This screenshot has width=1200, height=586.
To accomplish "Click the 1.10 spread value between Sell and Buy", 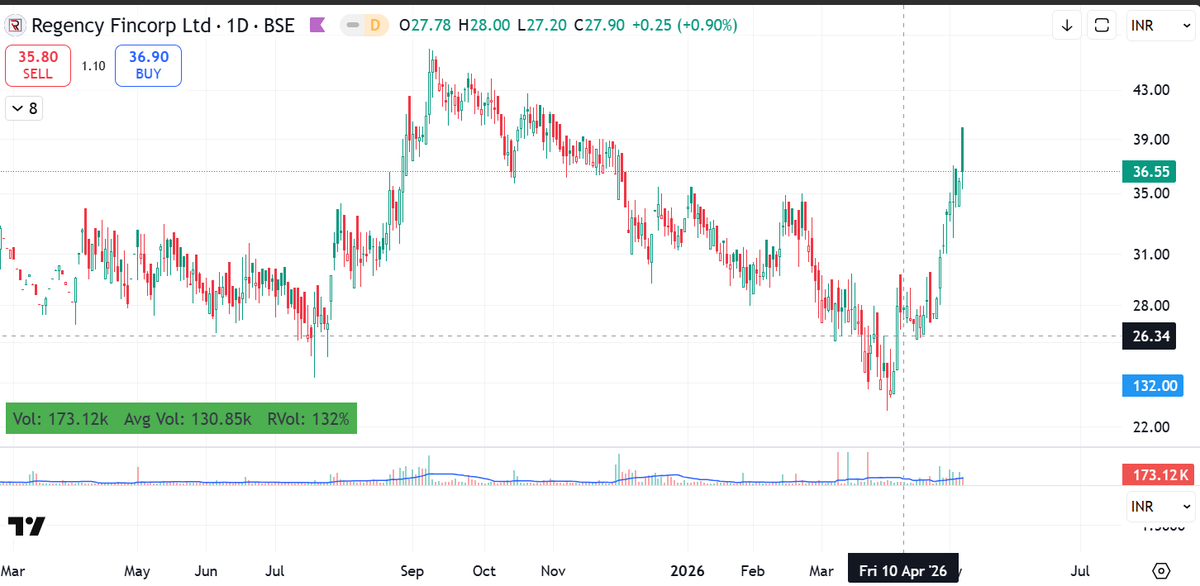I will tap(93, 66).
